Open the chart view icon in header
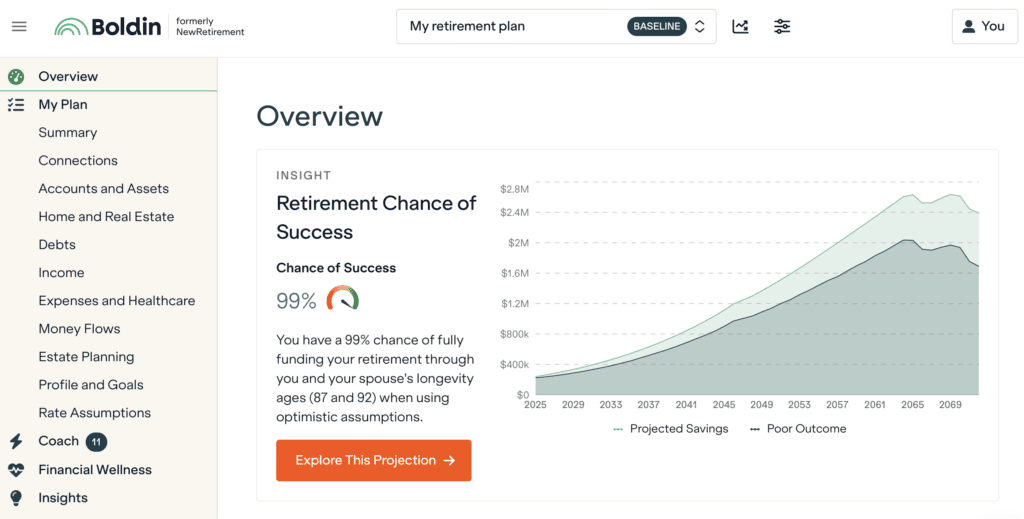The height and width of the screenshot is (519, 1024). click(x=740, y=27)
